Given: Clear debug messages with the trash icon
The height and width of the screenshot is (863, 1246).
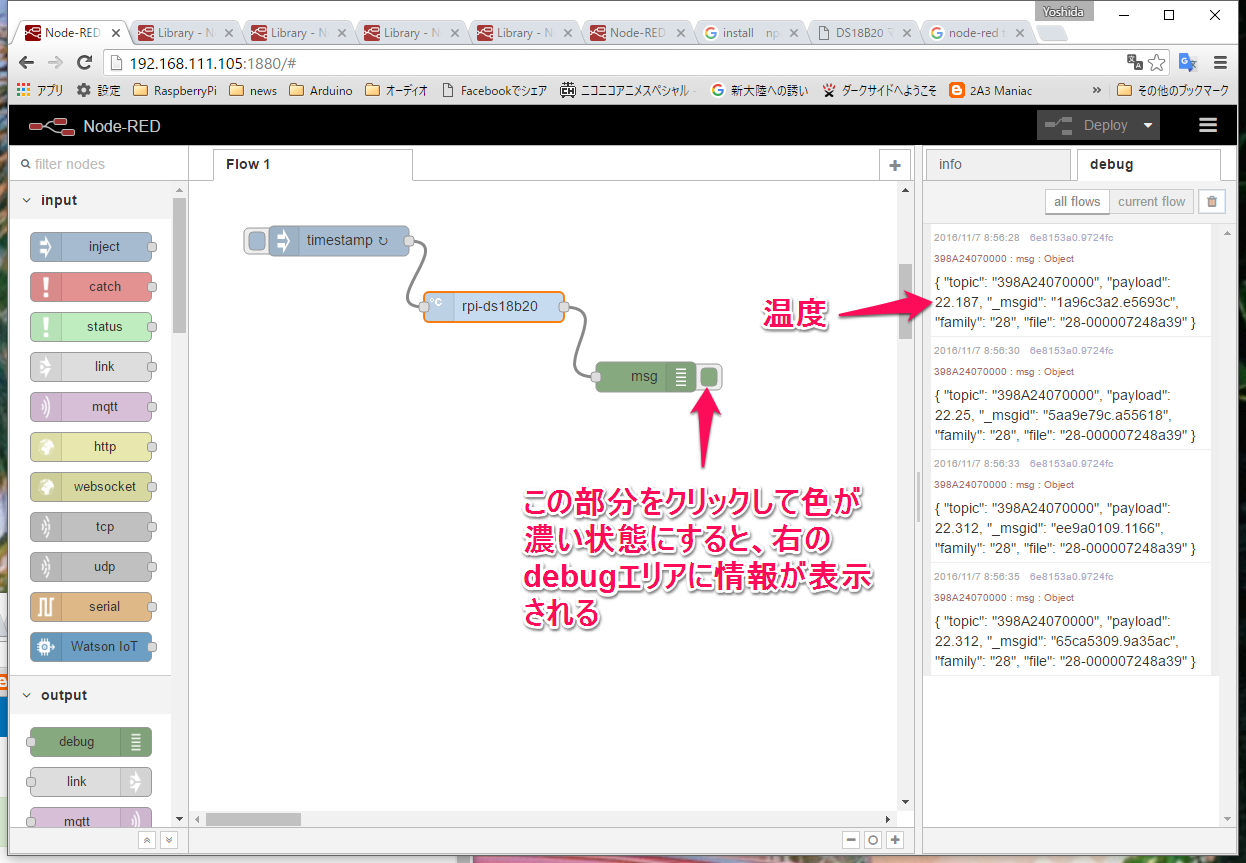Looking at the screenshot, I should (x=1212, y=202).
